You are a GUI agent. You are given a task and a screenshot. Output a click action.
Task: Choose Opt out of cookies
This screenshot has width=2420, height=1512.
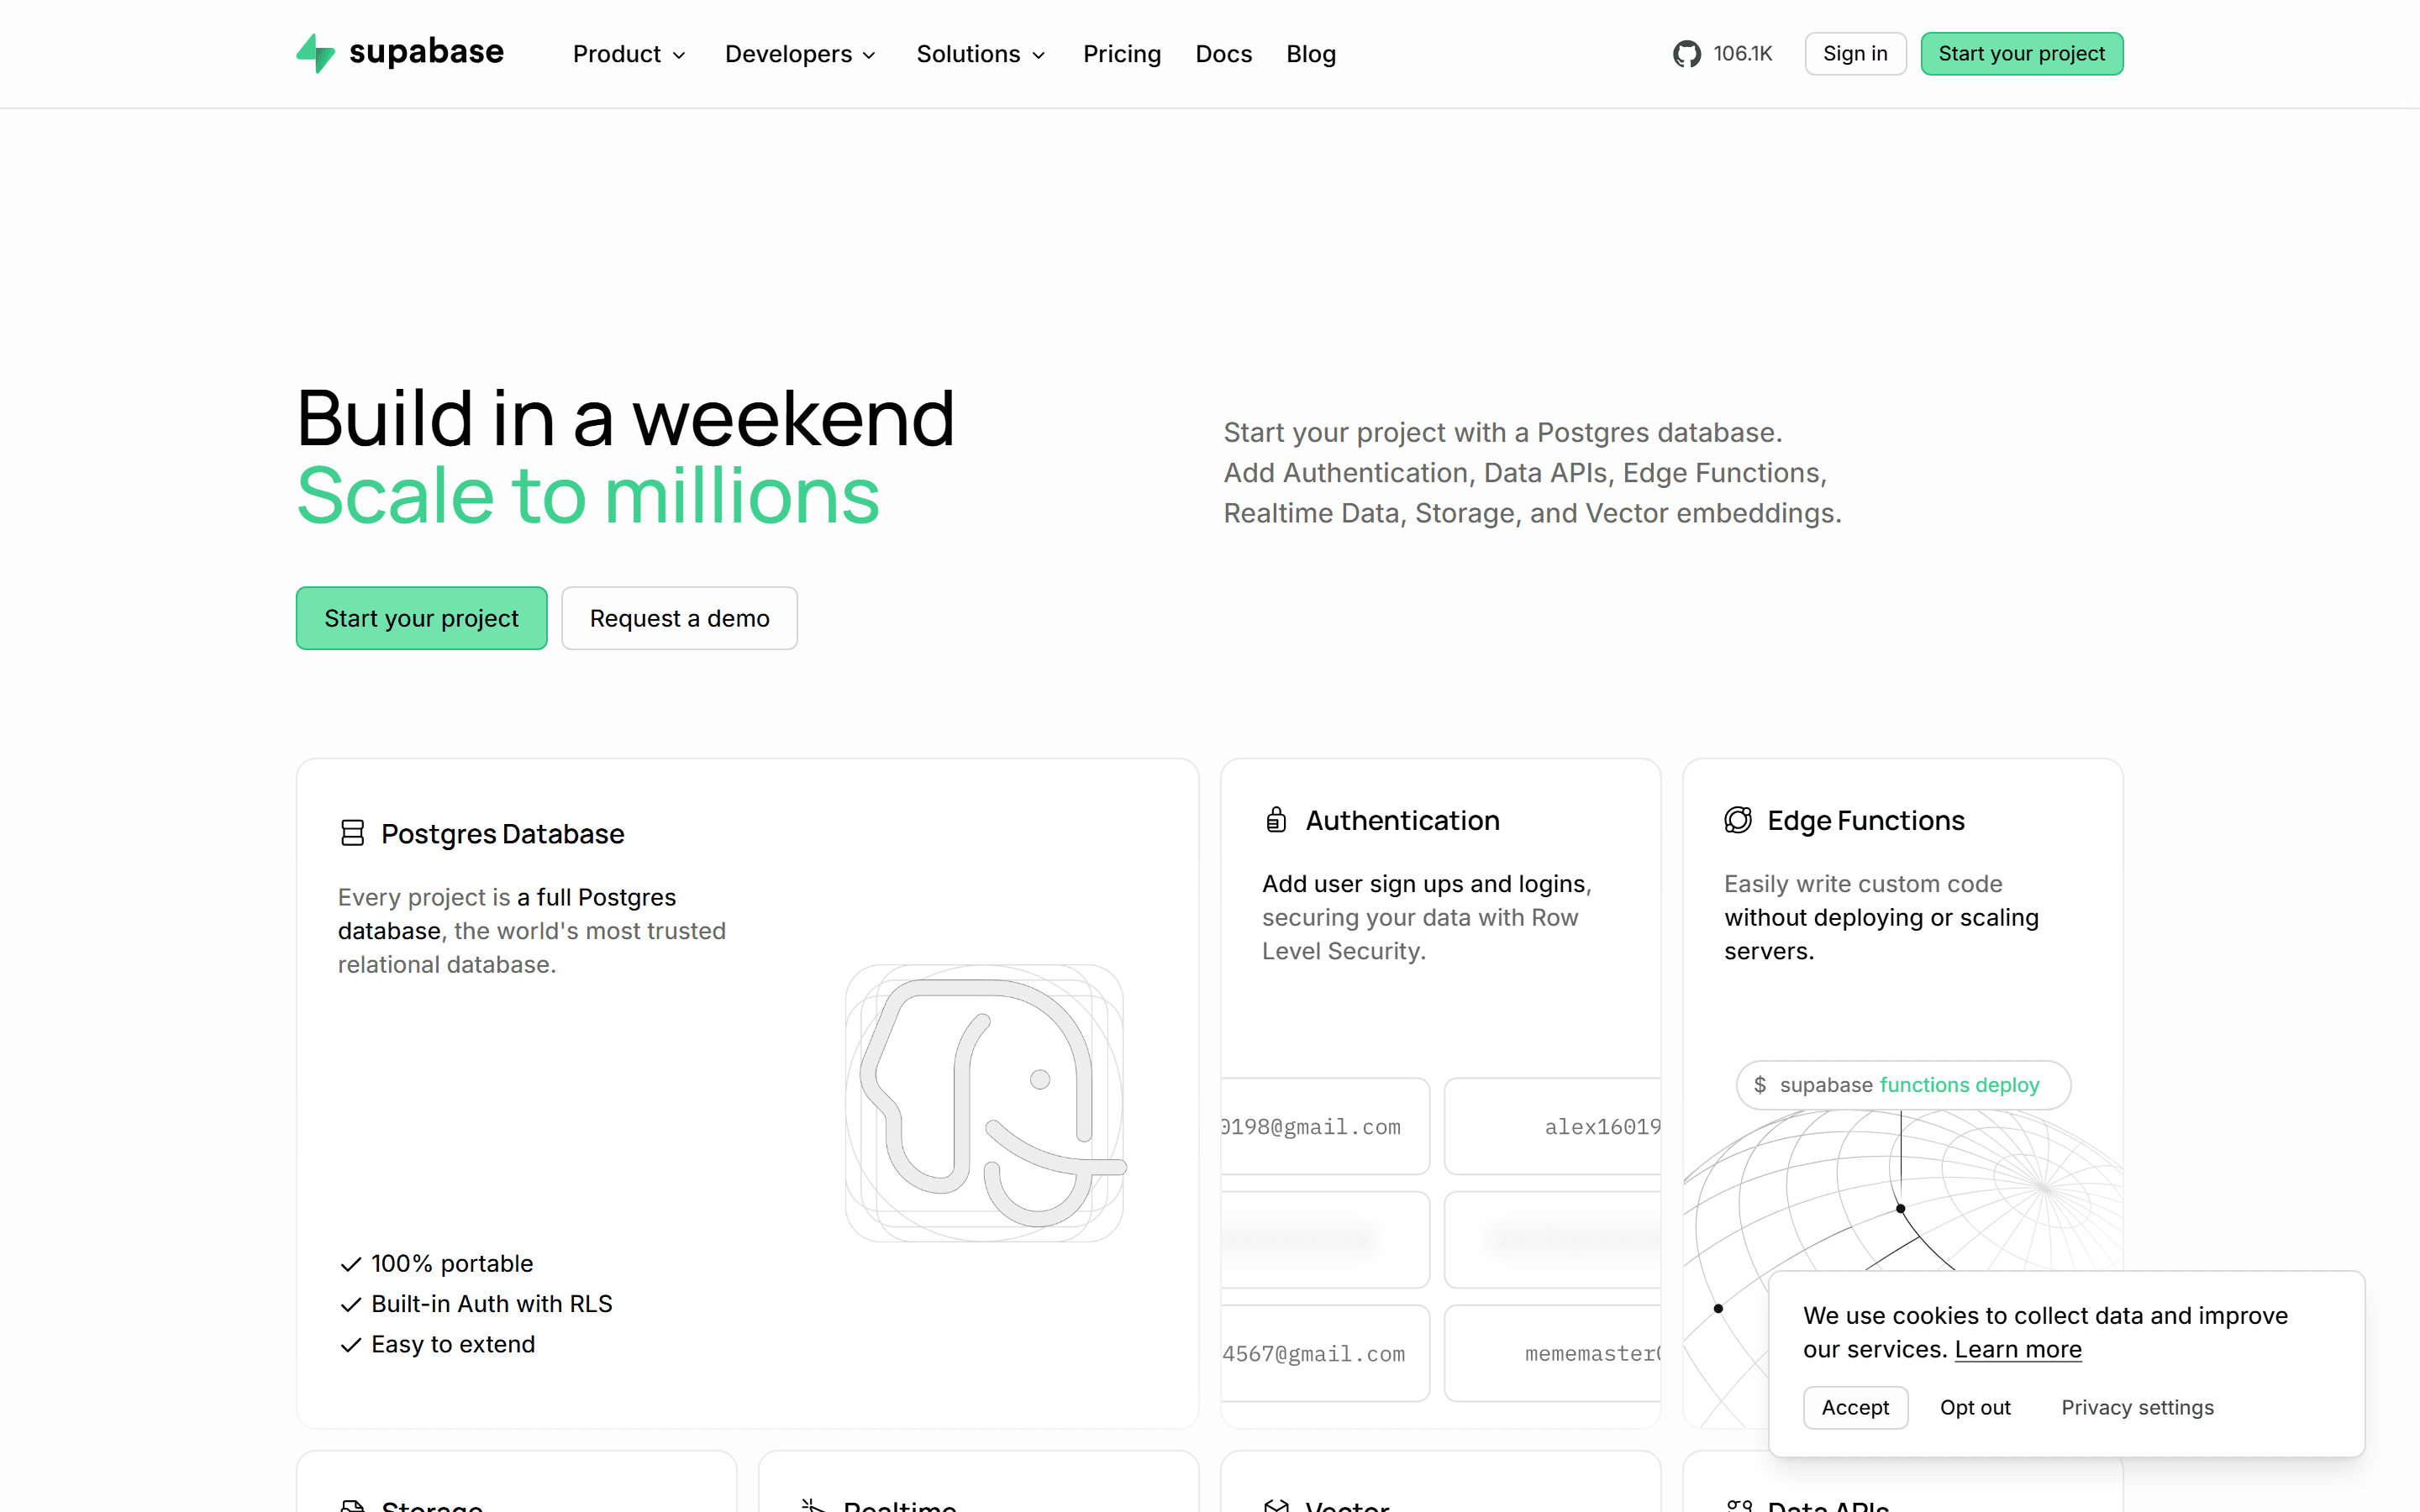tap(1975, 1407)
